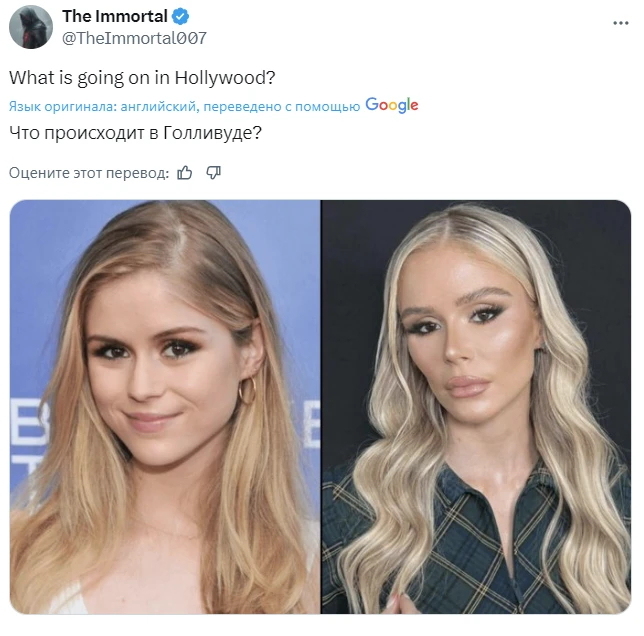644x636 pixels.
Task: Click the hoop earring in left photo
Action: coord(247,390)
